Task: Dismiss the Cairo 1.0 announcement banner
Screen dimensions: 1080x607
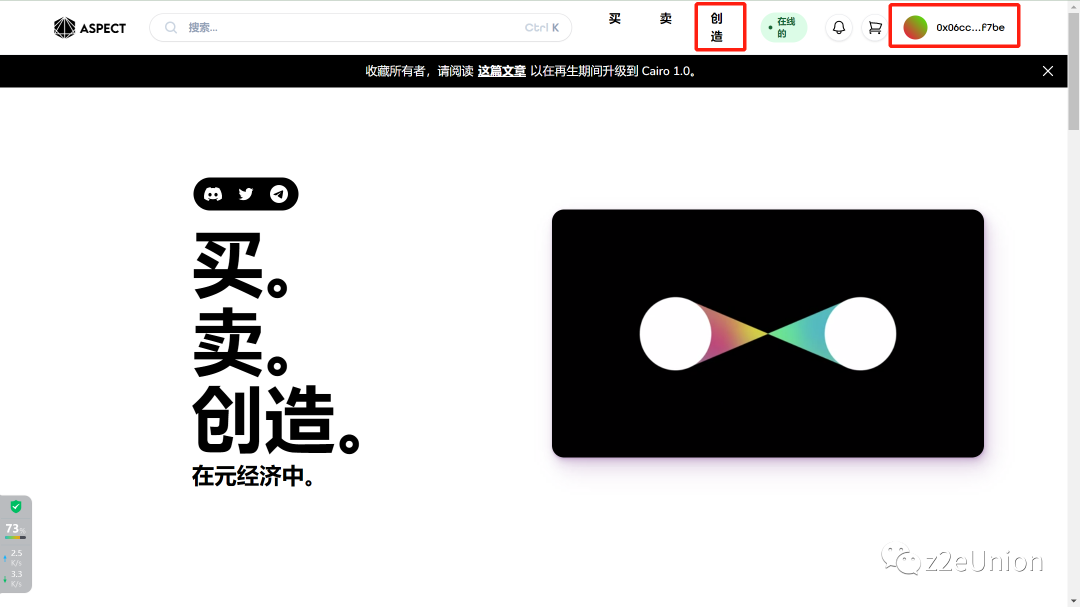Action: [1047, 71]
